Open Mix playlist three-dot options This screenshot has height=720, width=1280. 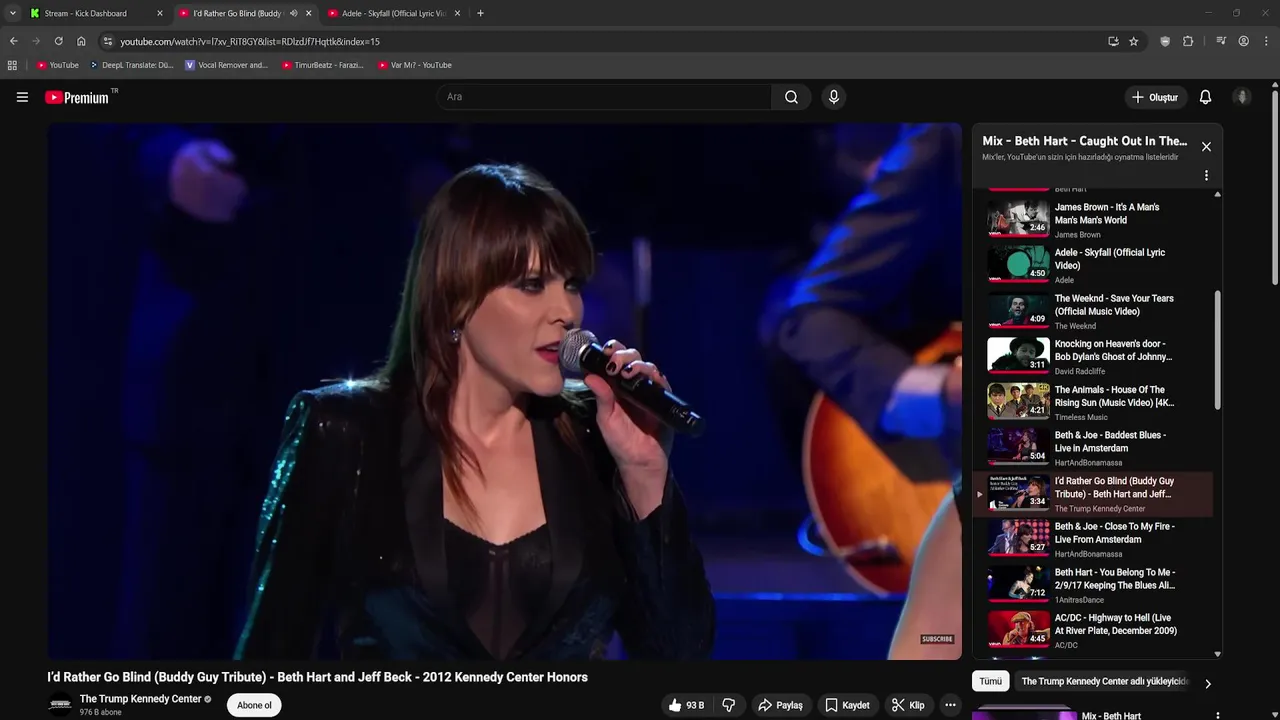[x=1206, y=175]
